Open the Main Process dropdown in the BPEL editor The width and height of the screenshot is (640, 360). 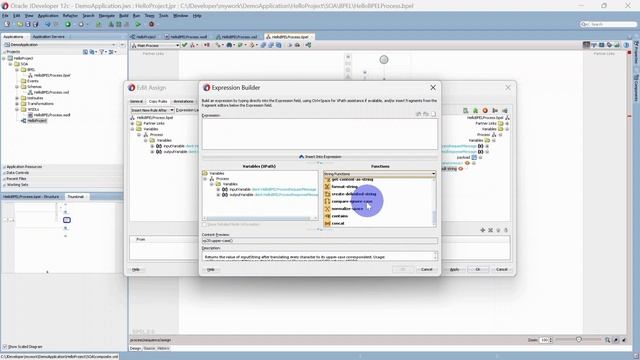pos(177,45)
